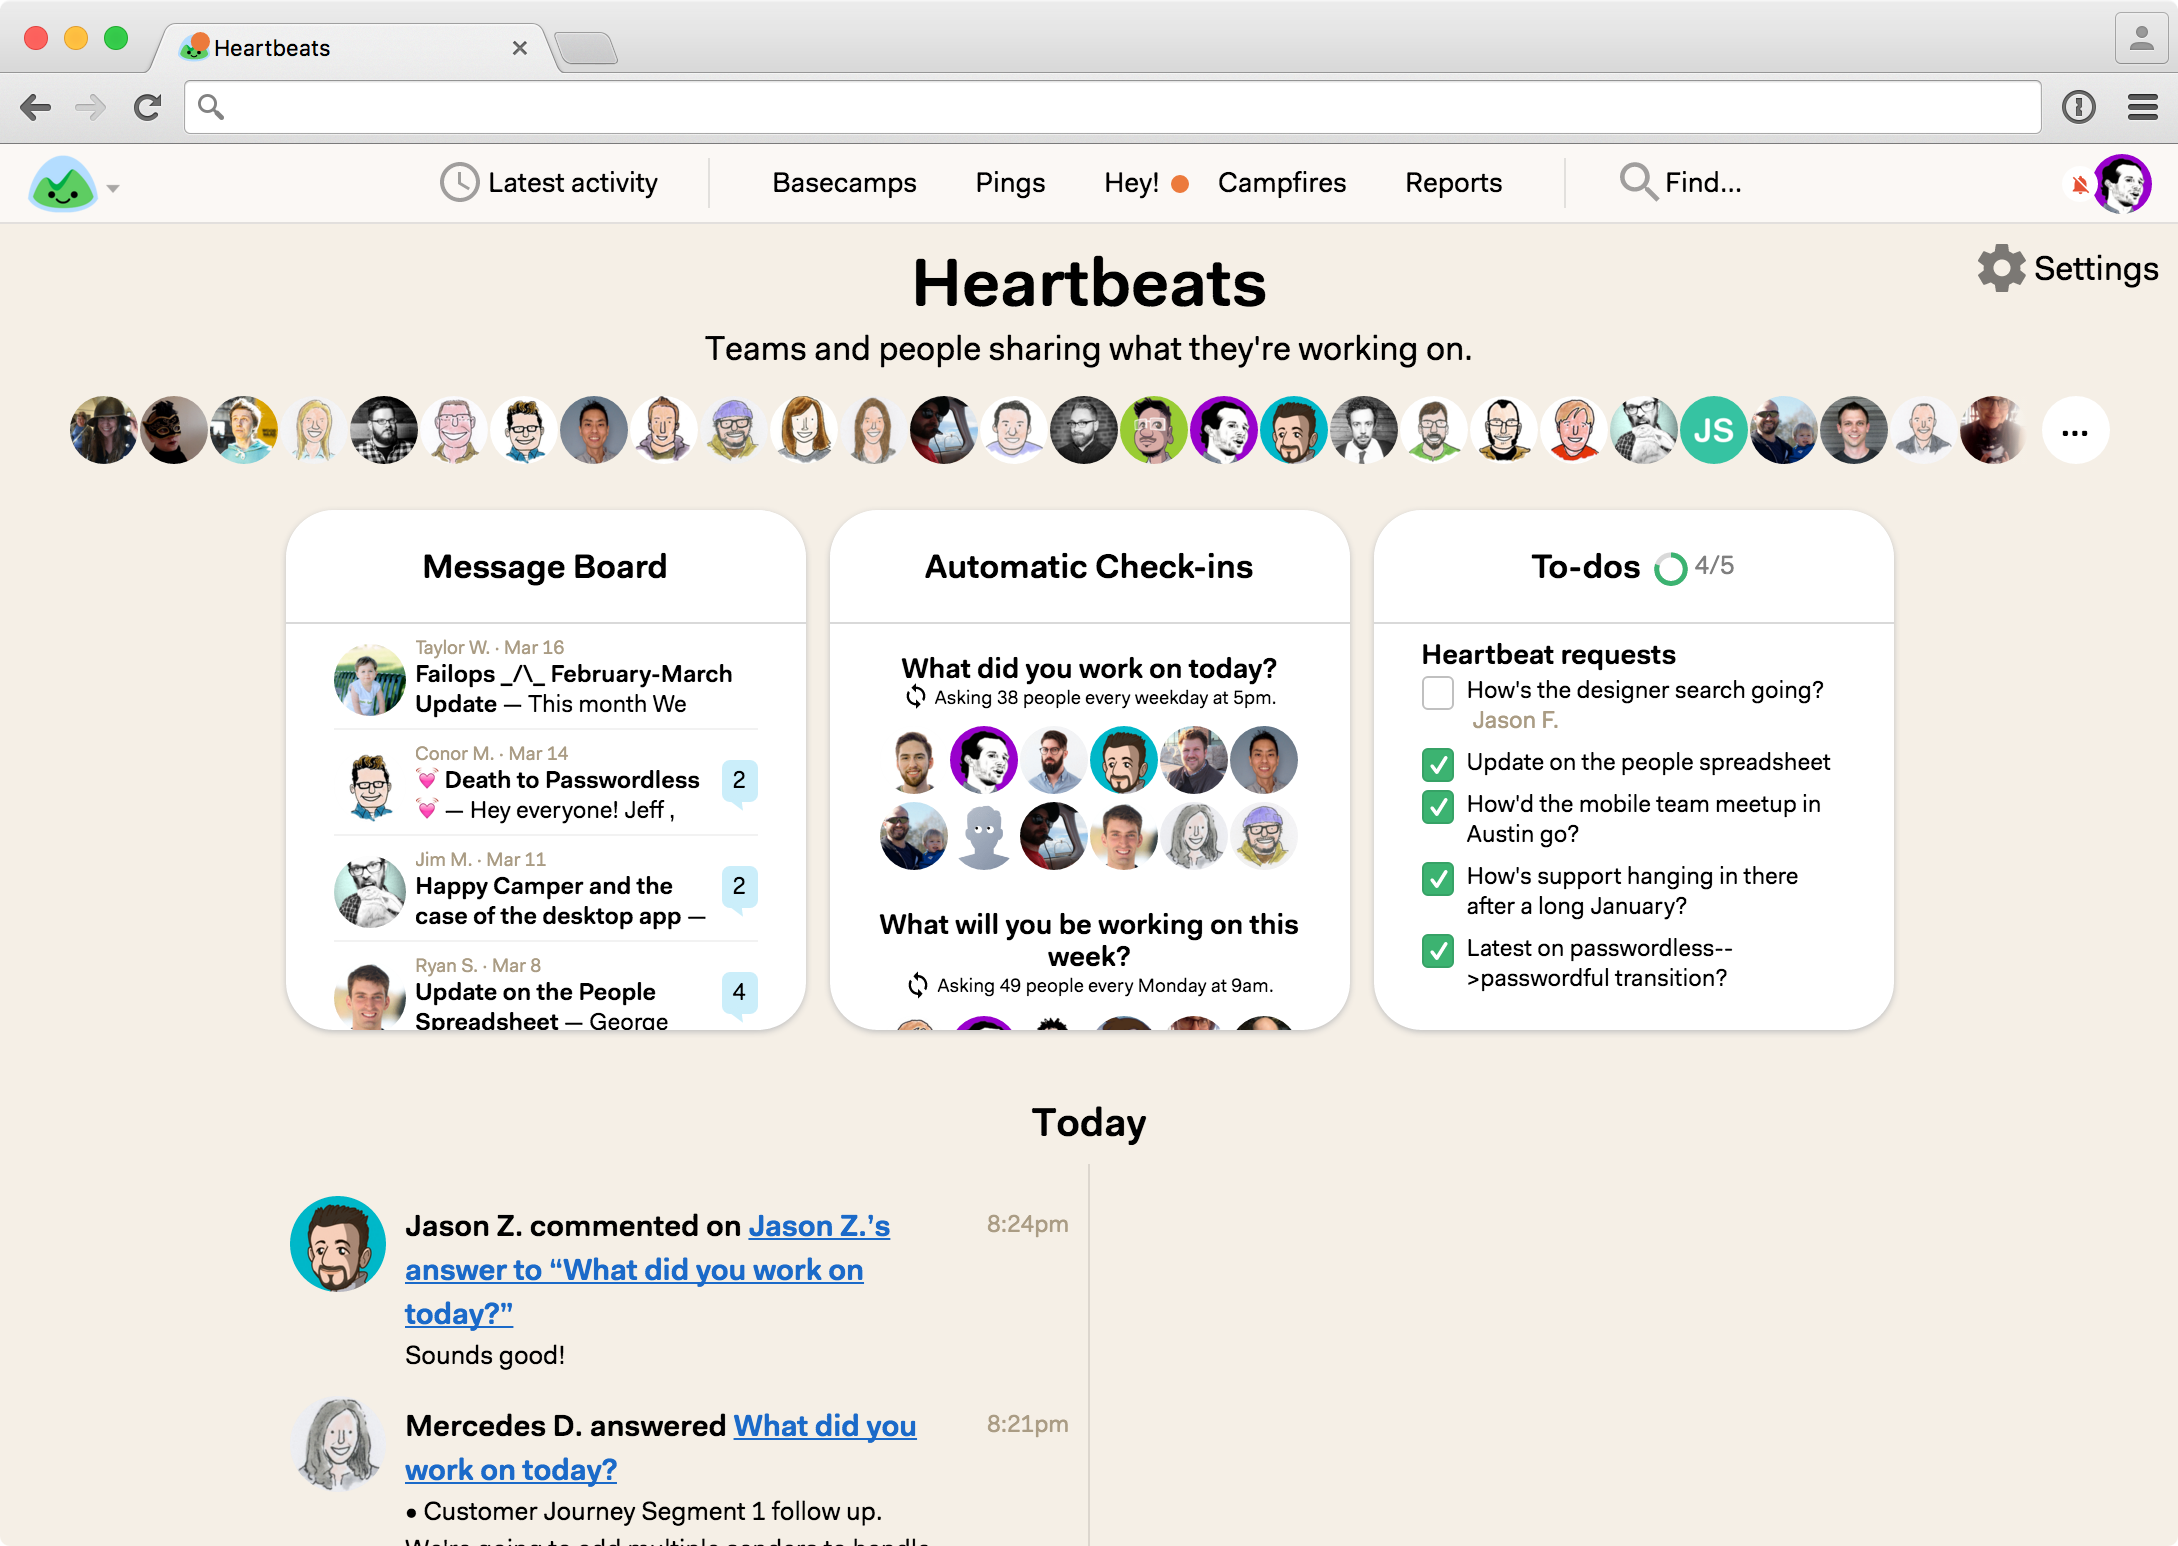Click browser forward arrow
2178x1546 pixels.
tap(91, 107)
